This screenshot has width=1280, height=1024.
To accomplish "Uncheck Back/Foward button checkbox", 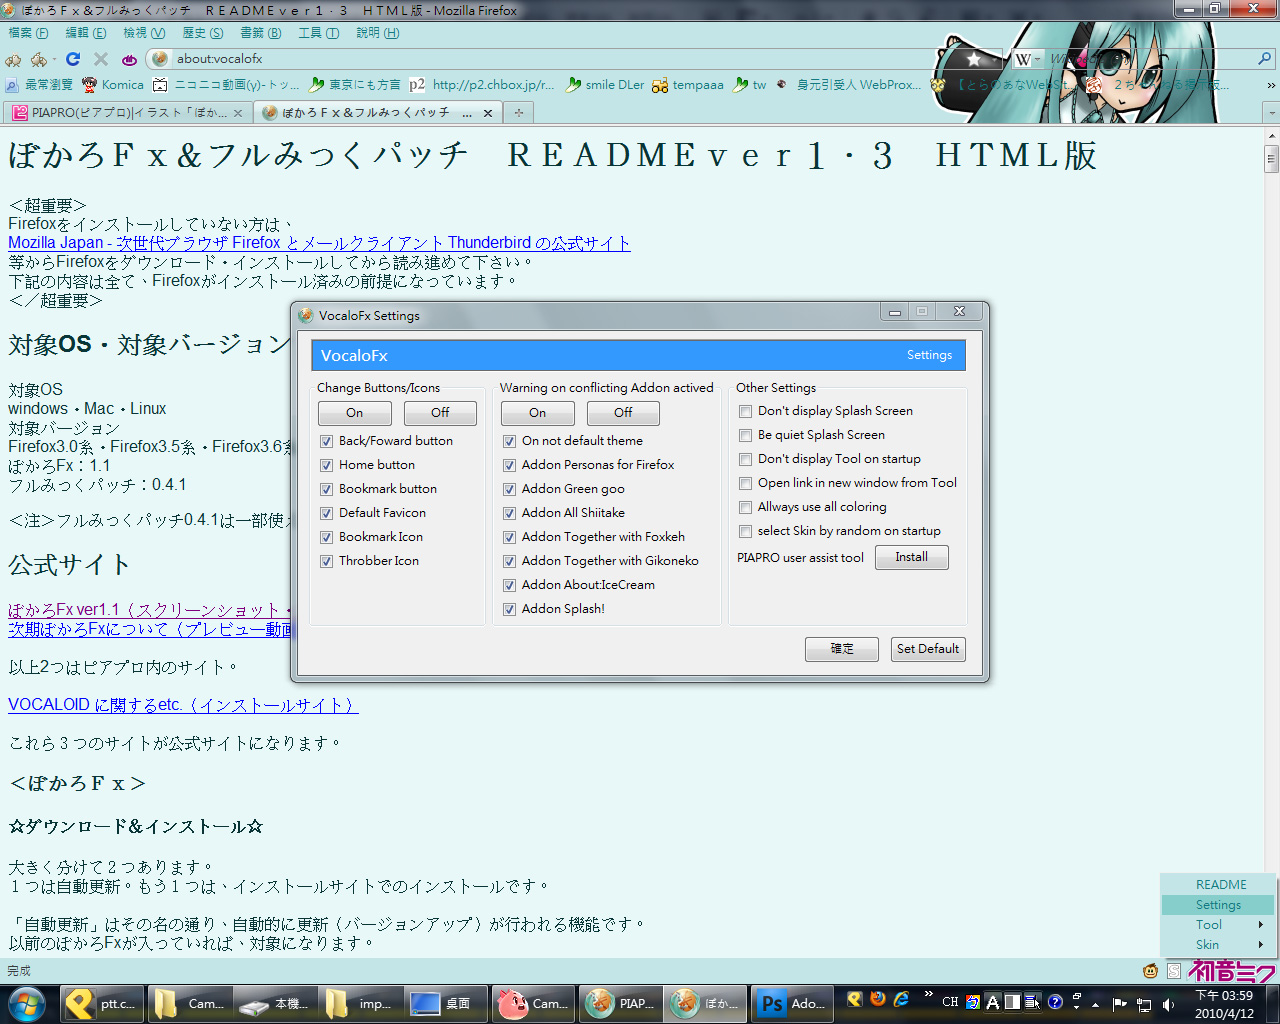I will click(326, 441).
